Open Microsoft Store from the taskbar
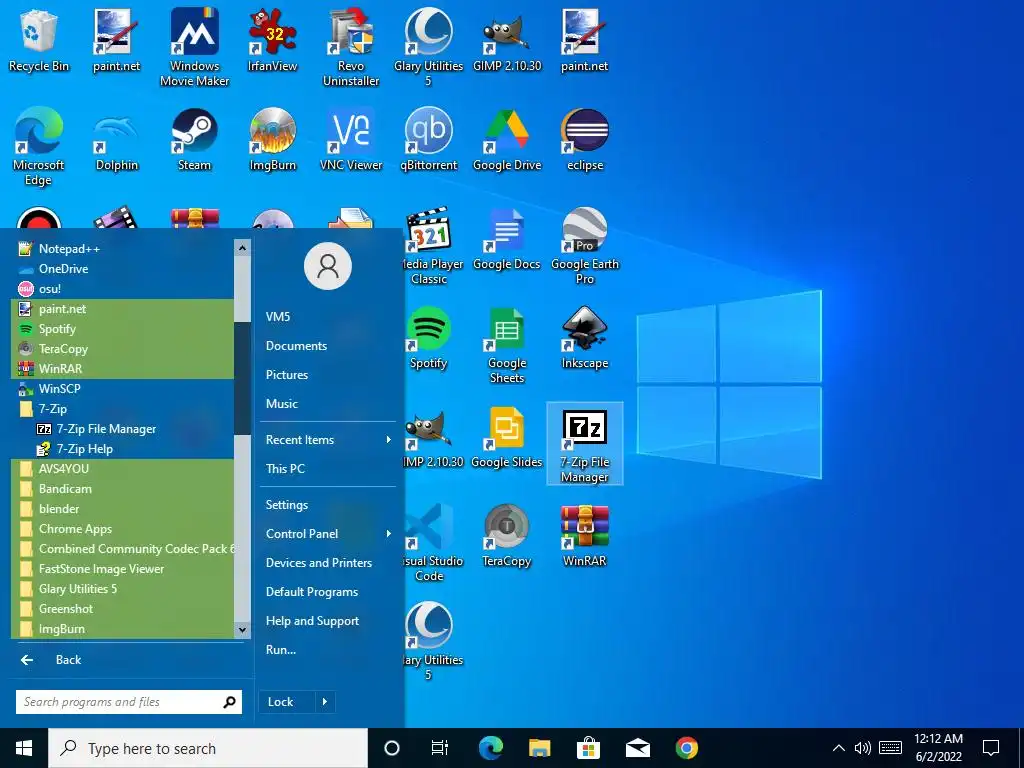This screenshot has width=1024, height=768. [x=588, y=748]
